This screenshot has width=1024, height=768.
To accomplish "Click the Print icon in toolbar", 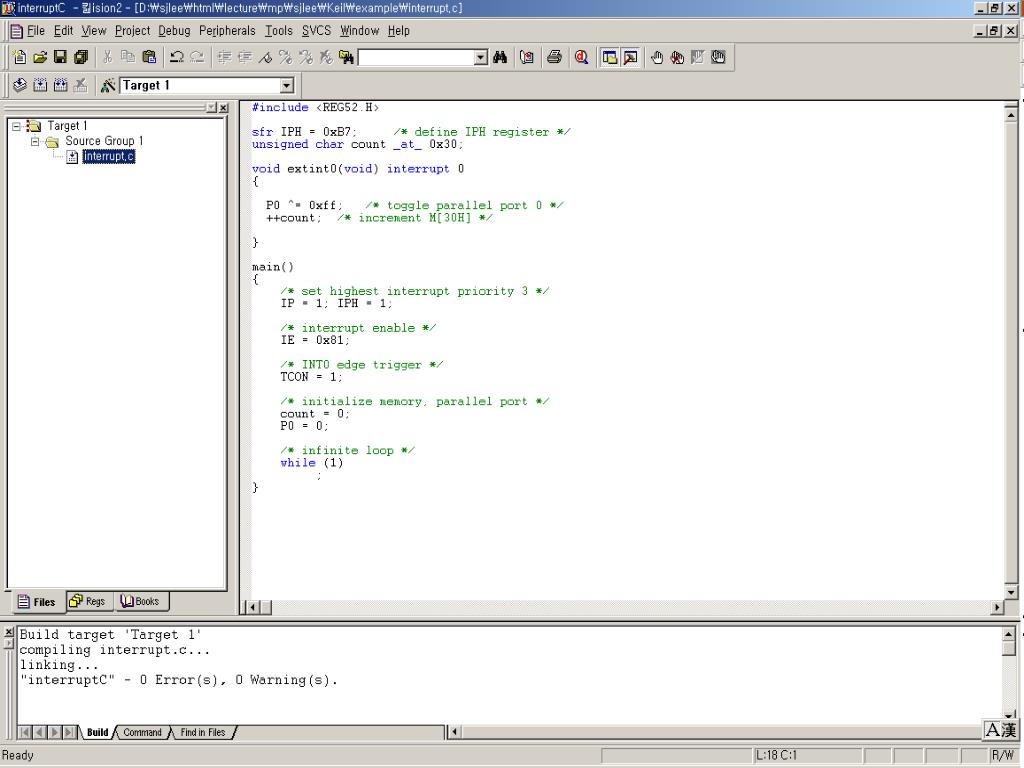I will pos(554,58).
